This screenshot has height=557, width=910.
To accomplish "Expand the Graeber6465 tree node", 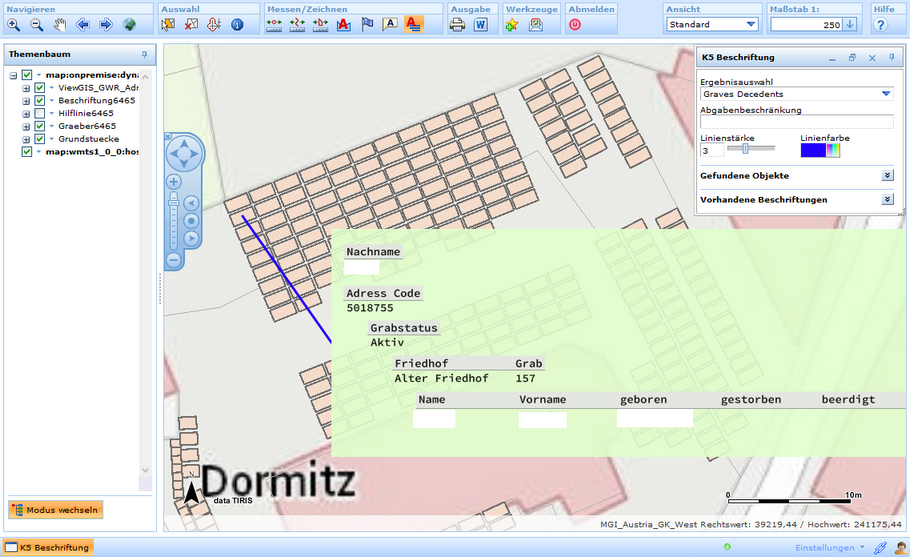I will [26, 126].
